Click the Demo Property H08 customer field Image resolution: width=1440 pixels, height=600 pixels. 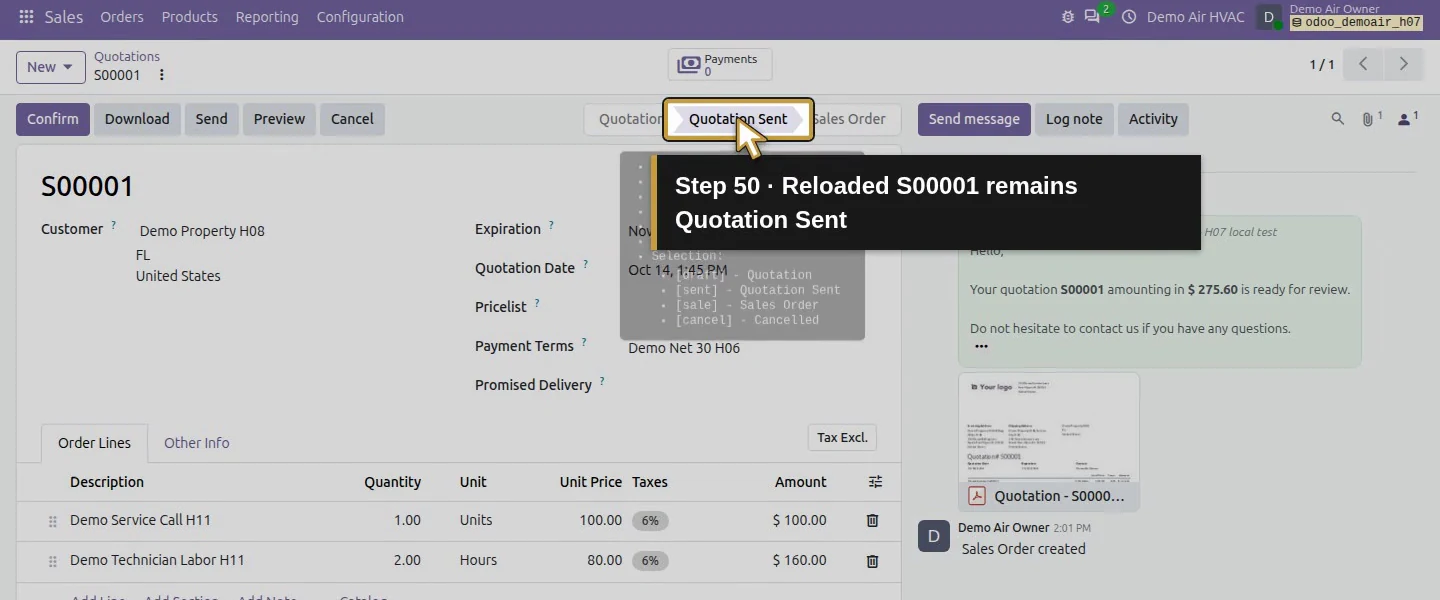coord(202,231)
